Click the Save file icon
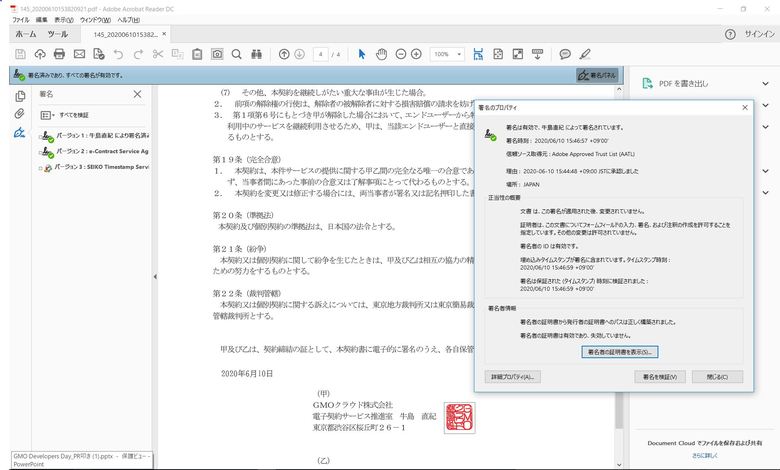 [x=20, y=54]
